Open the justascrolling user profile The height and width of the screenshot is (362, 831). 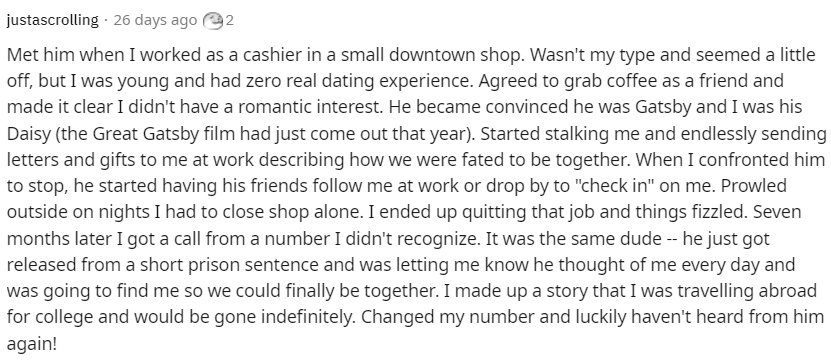click(x=52, y=21)
